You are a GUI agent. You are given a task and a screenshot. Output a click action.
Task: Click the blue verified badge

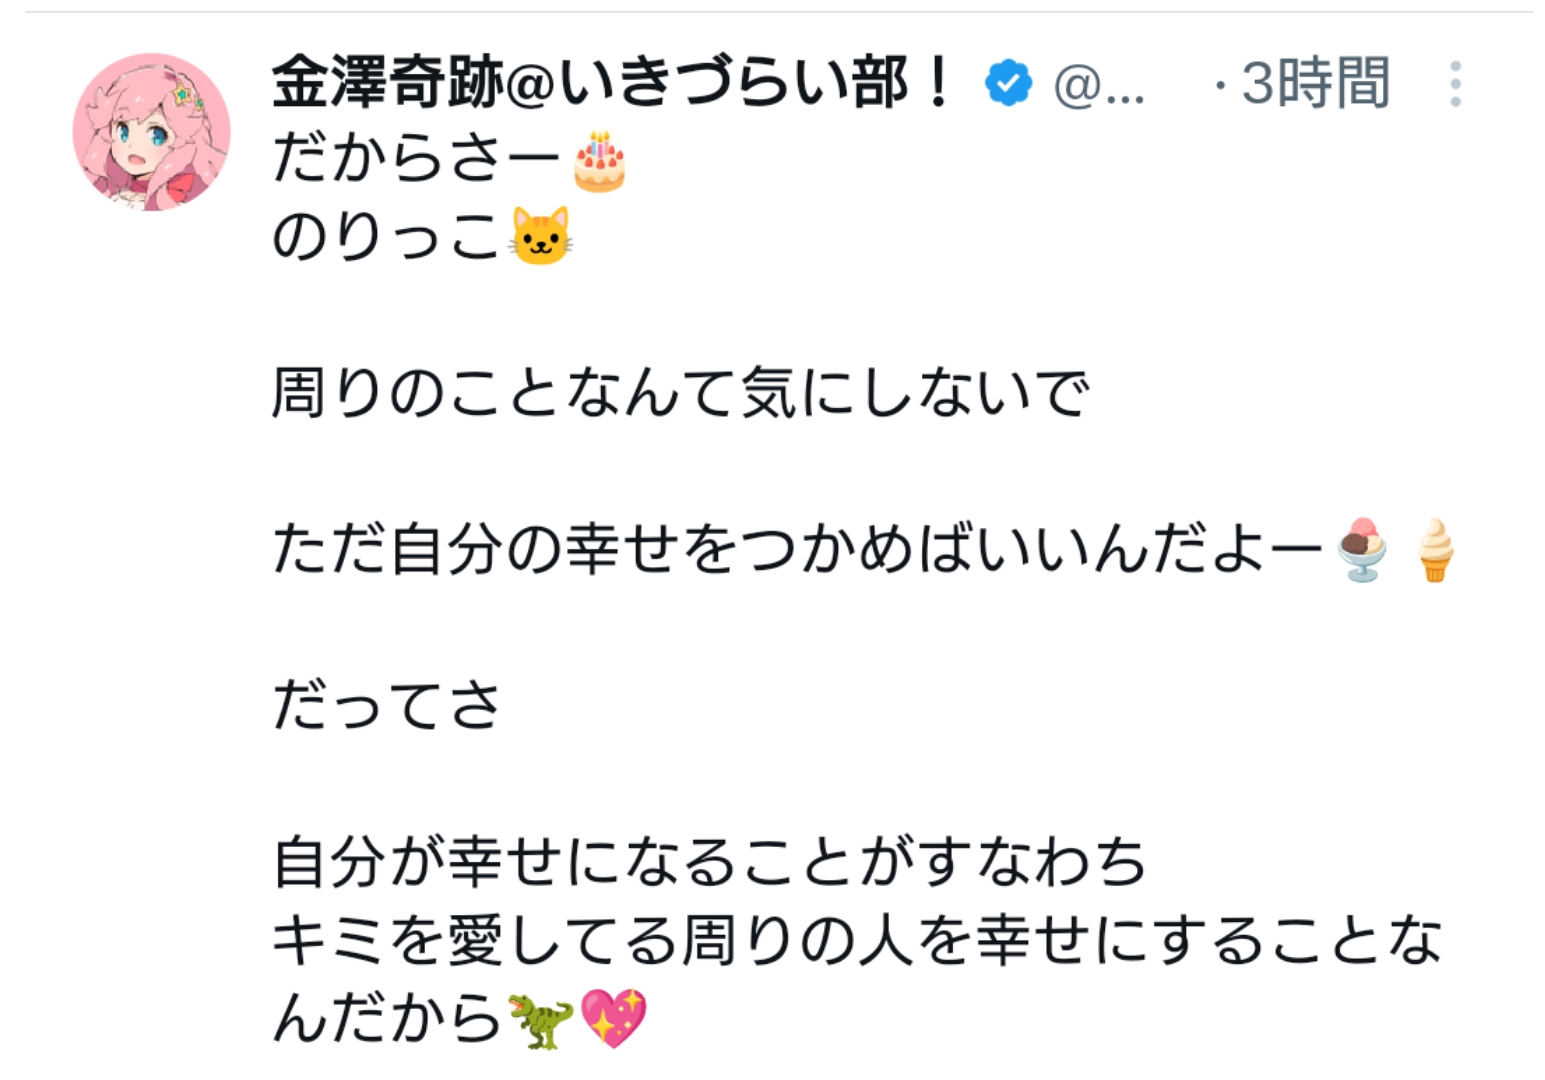coord(1008,83)
